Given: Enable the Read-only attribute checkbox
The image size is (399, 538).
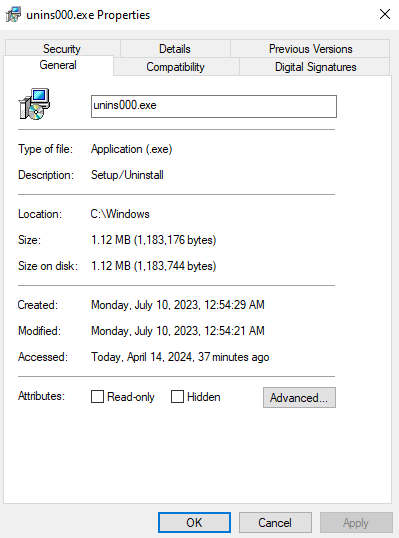Looking at the screenshot, I should point(97,397).
